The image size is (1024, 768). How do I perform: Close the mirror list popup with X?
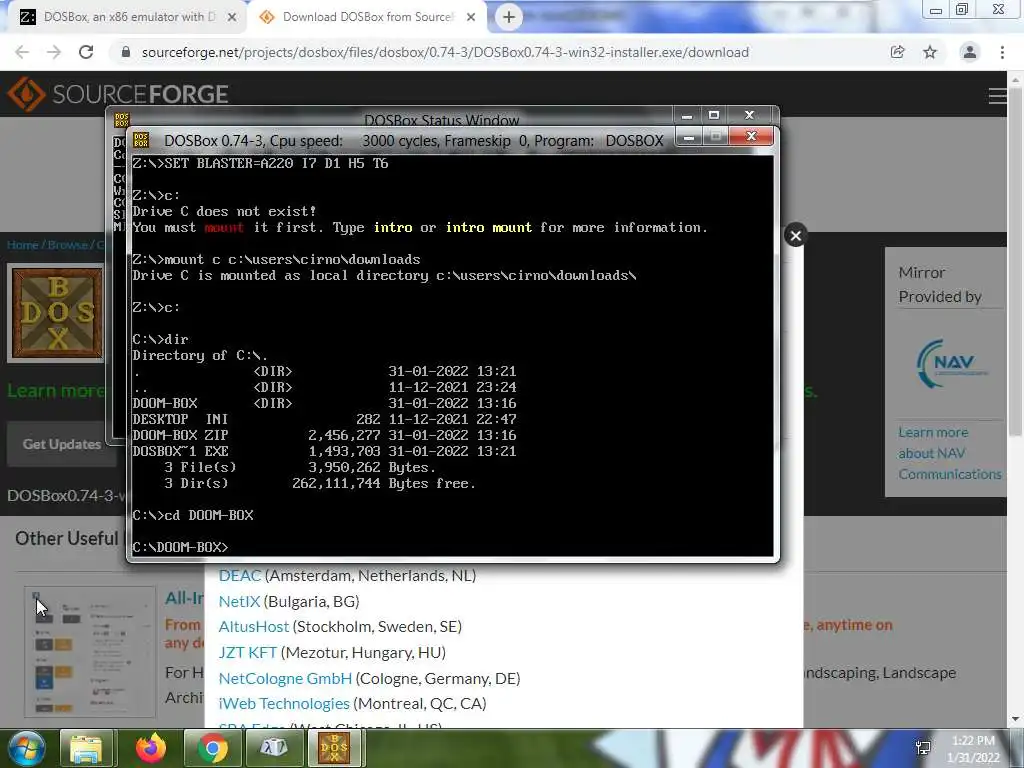coord(795,236)
